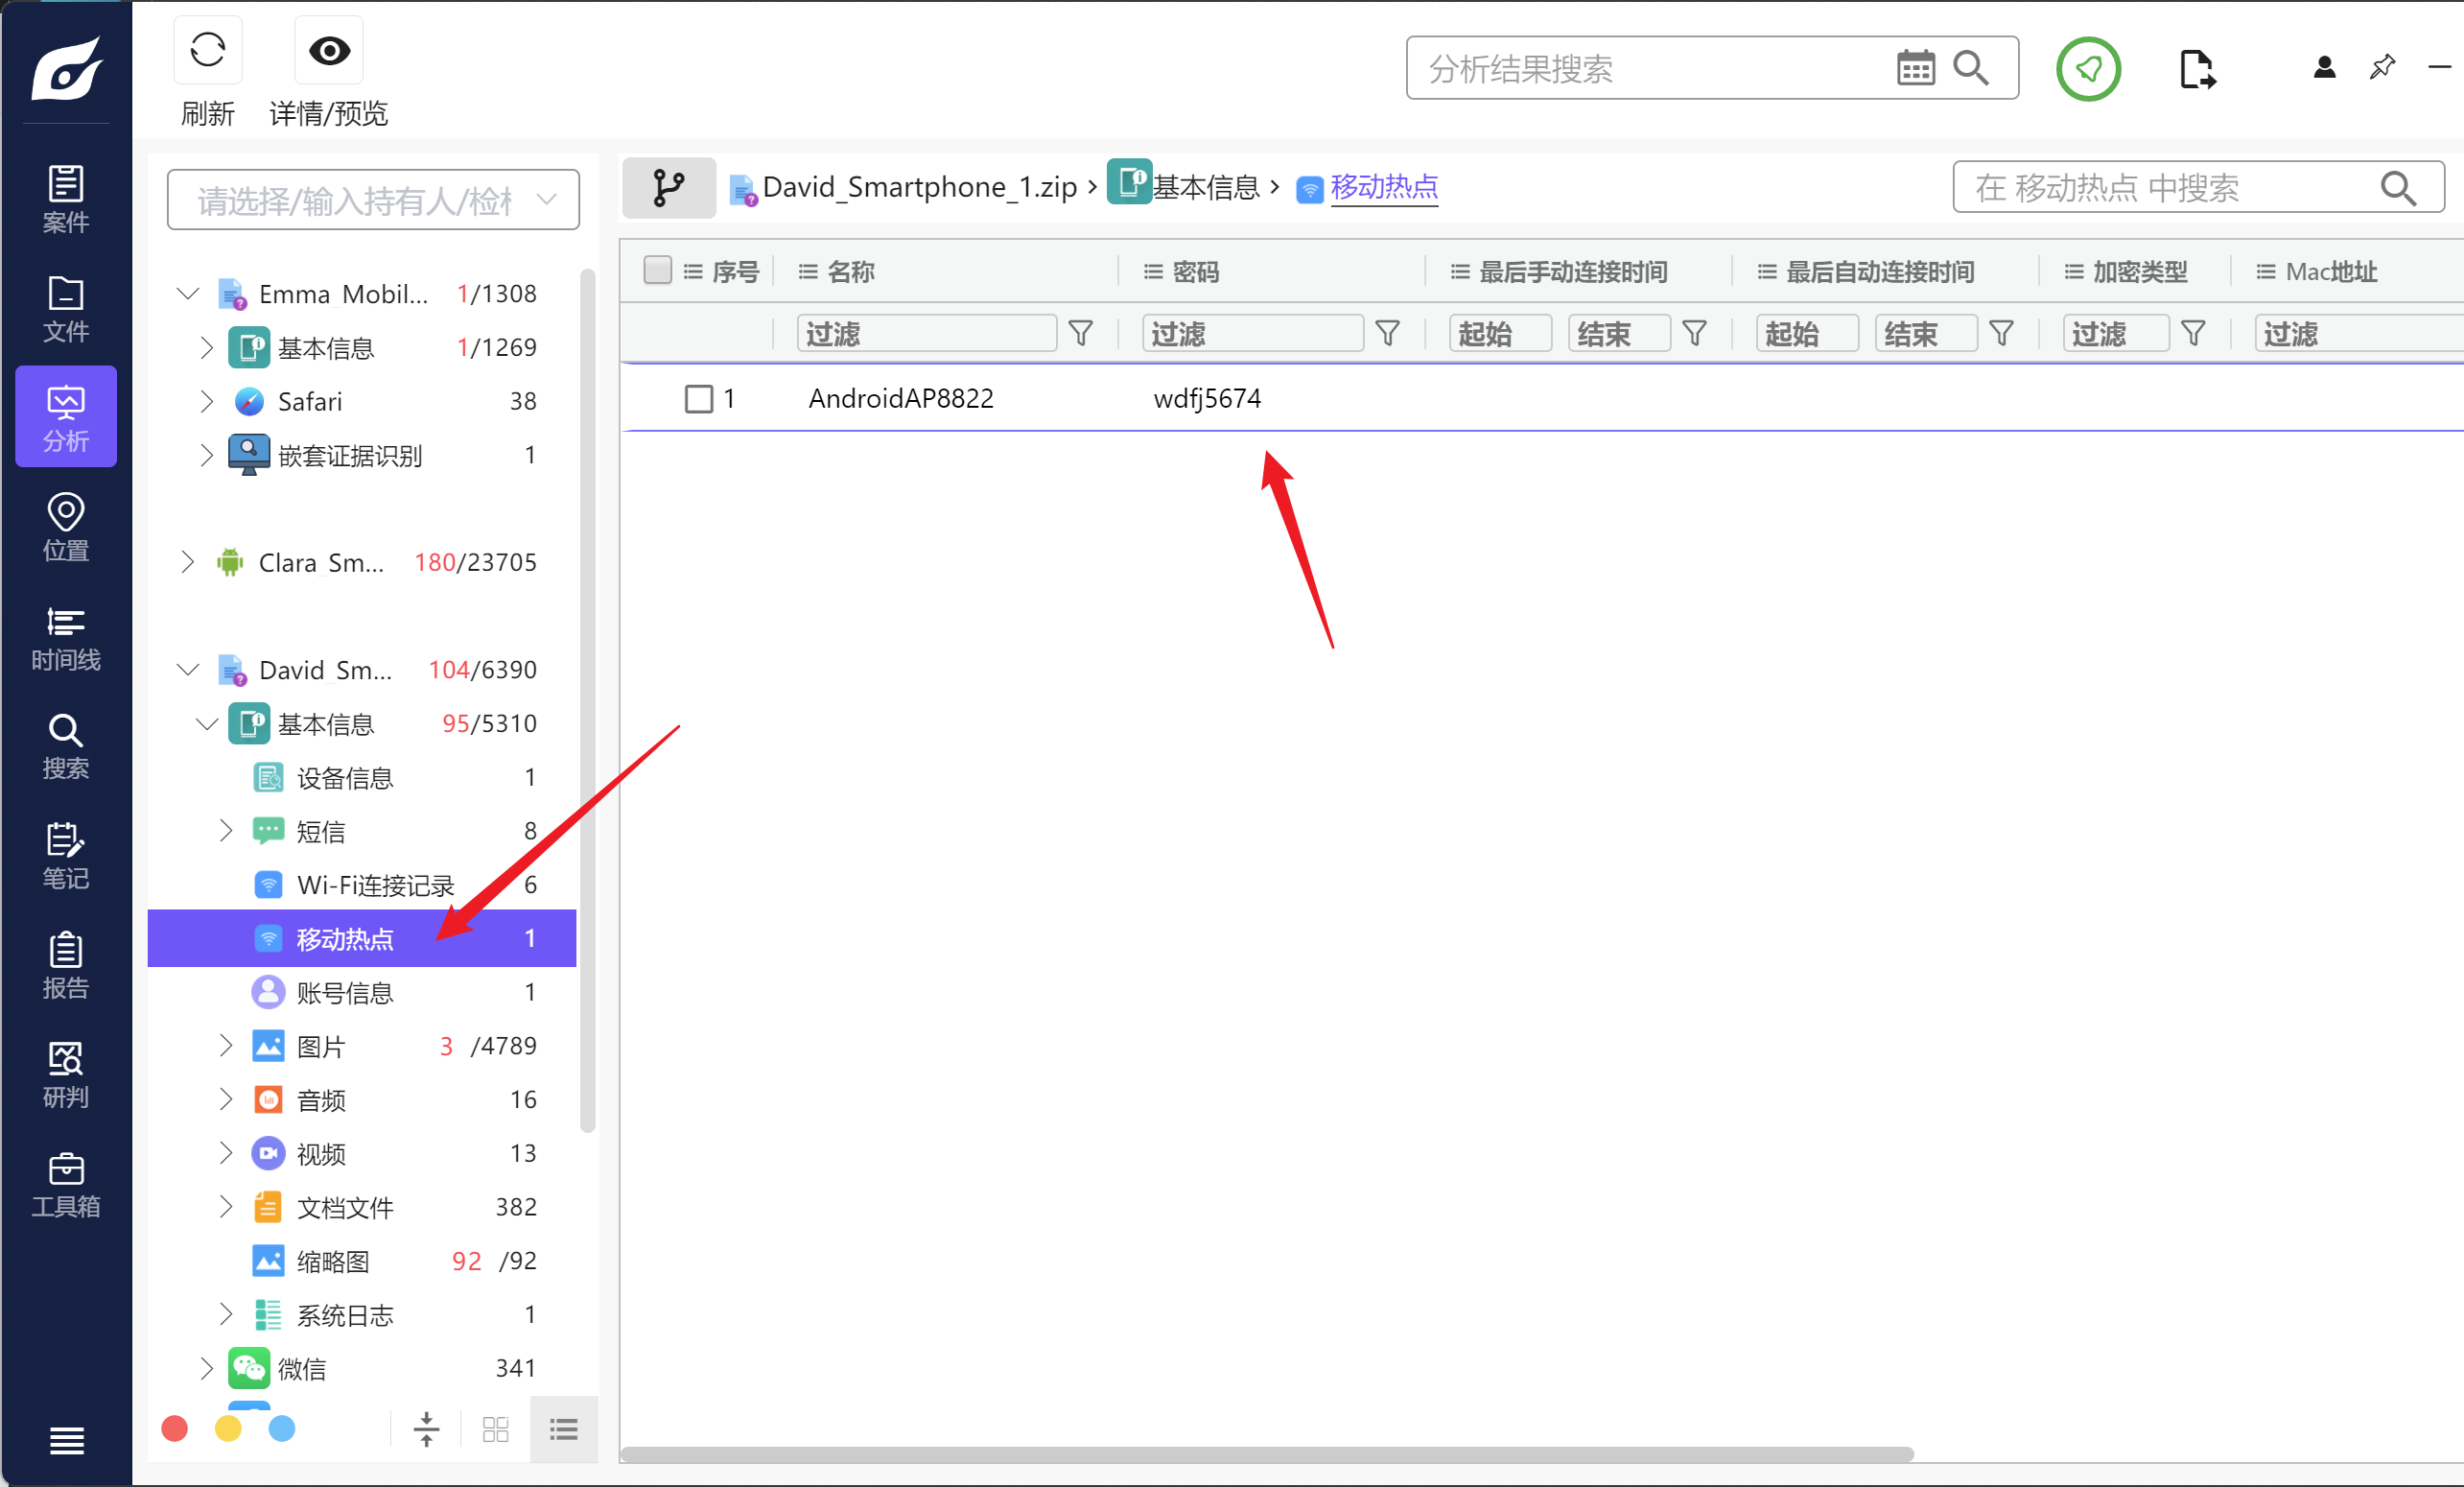This screenshot has height=1487, width=2464.
Task: Open the Toolbox (工具箱) sidebar section
Action: tap(66, 1184)
